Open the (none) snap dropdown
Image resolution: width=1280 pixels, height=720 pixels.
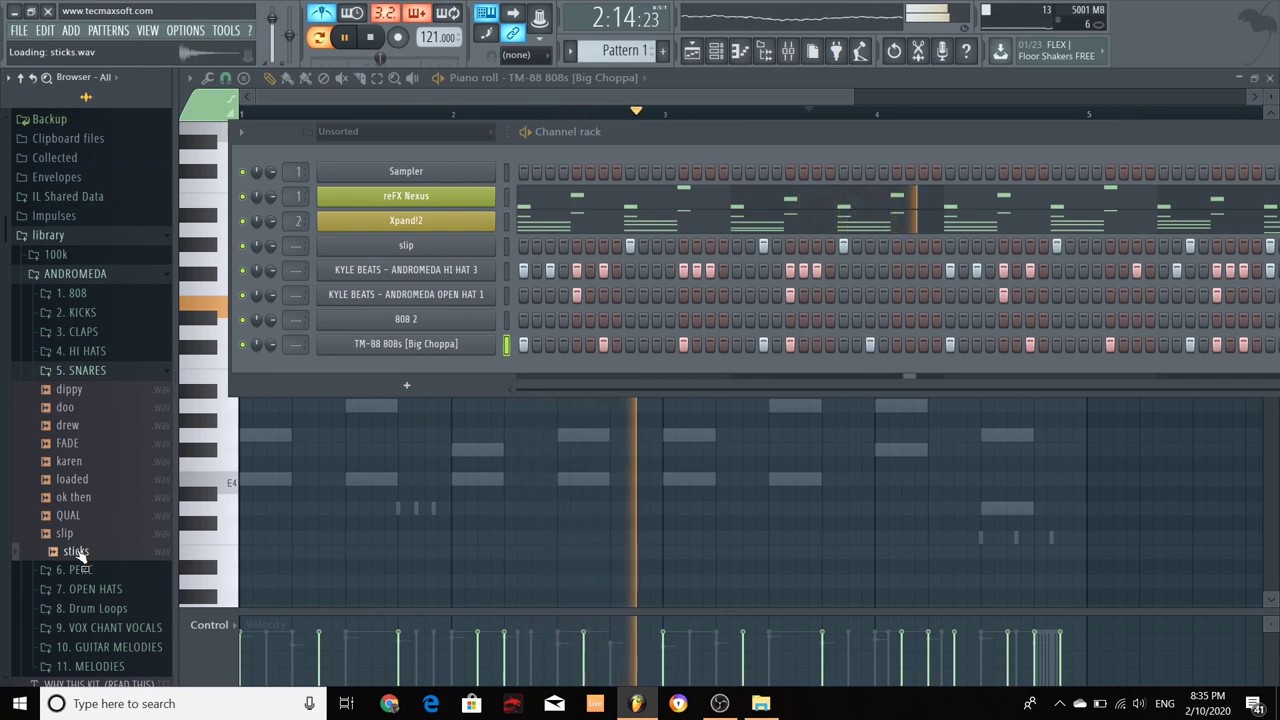pyautogui.click(x=516, y=56)
